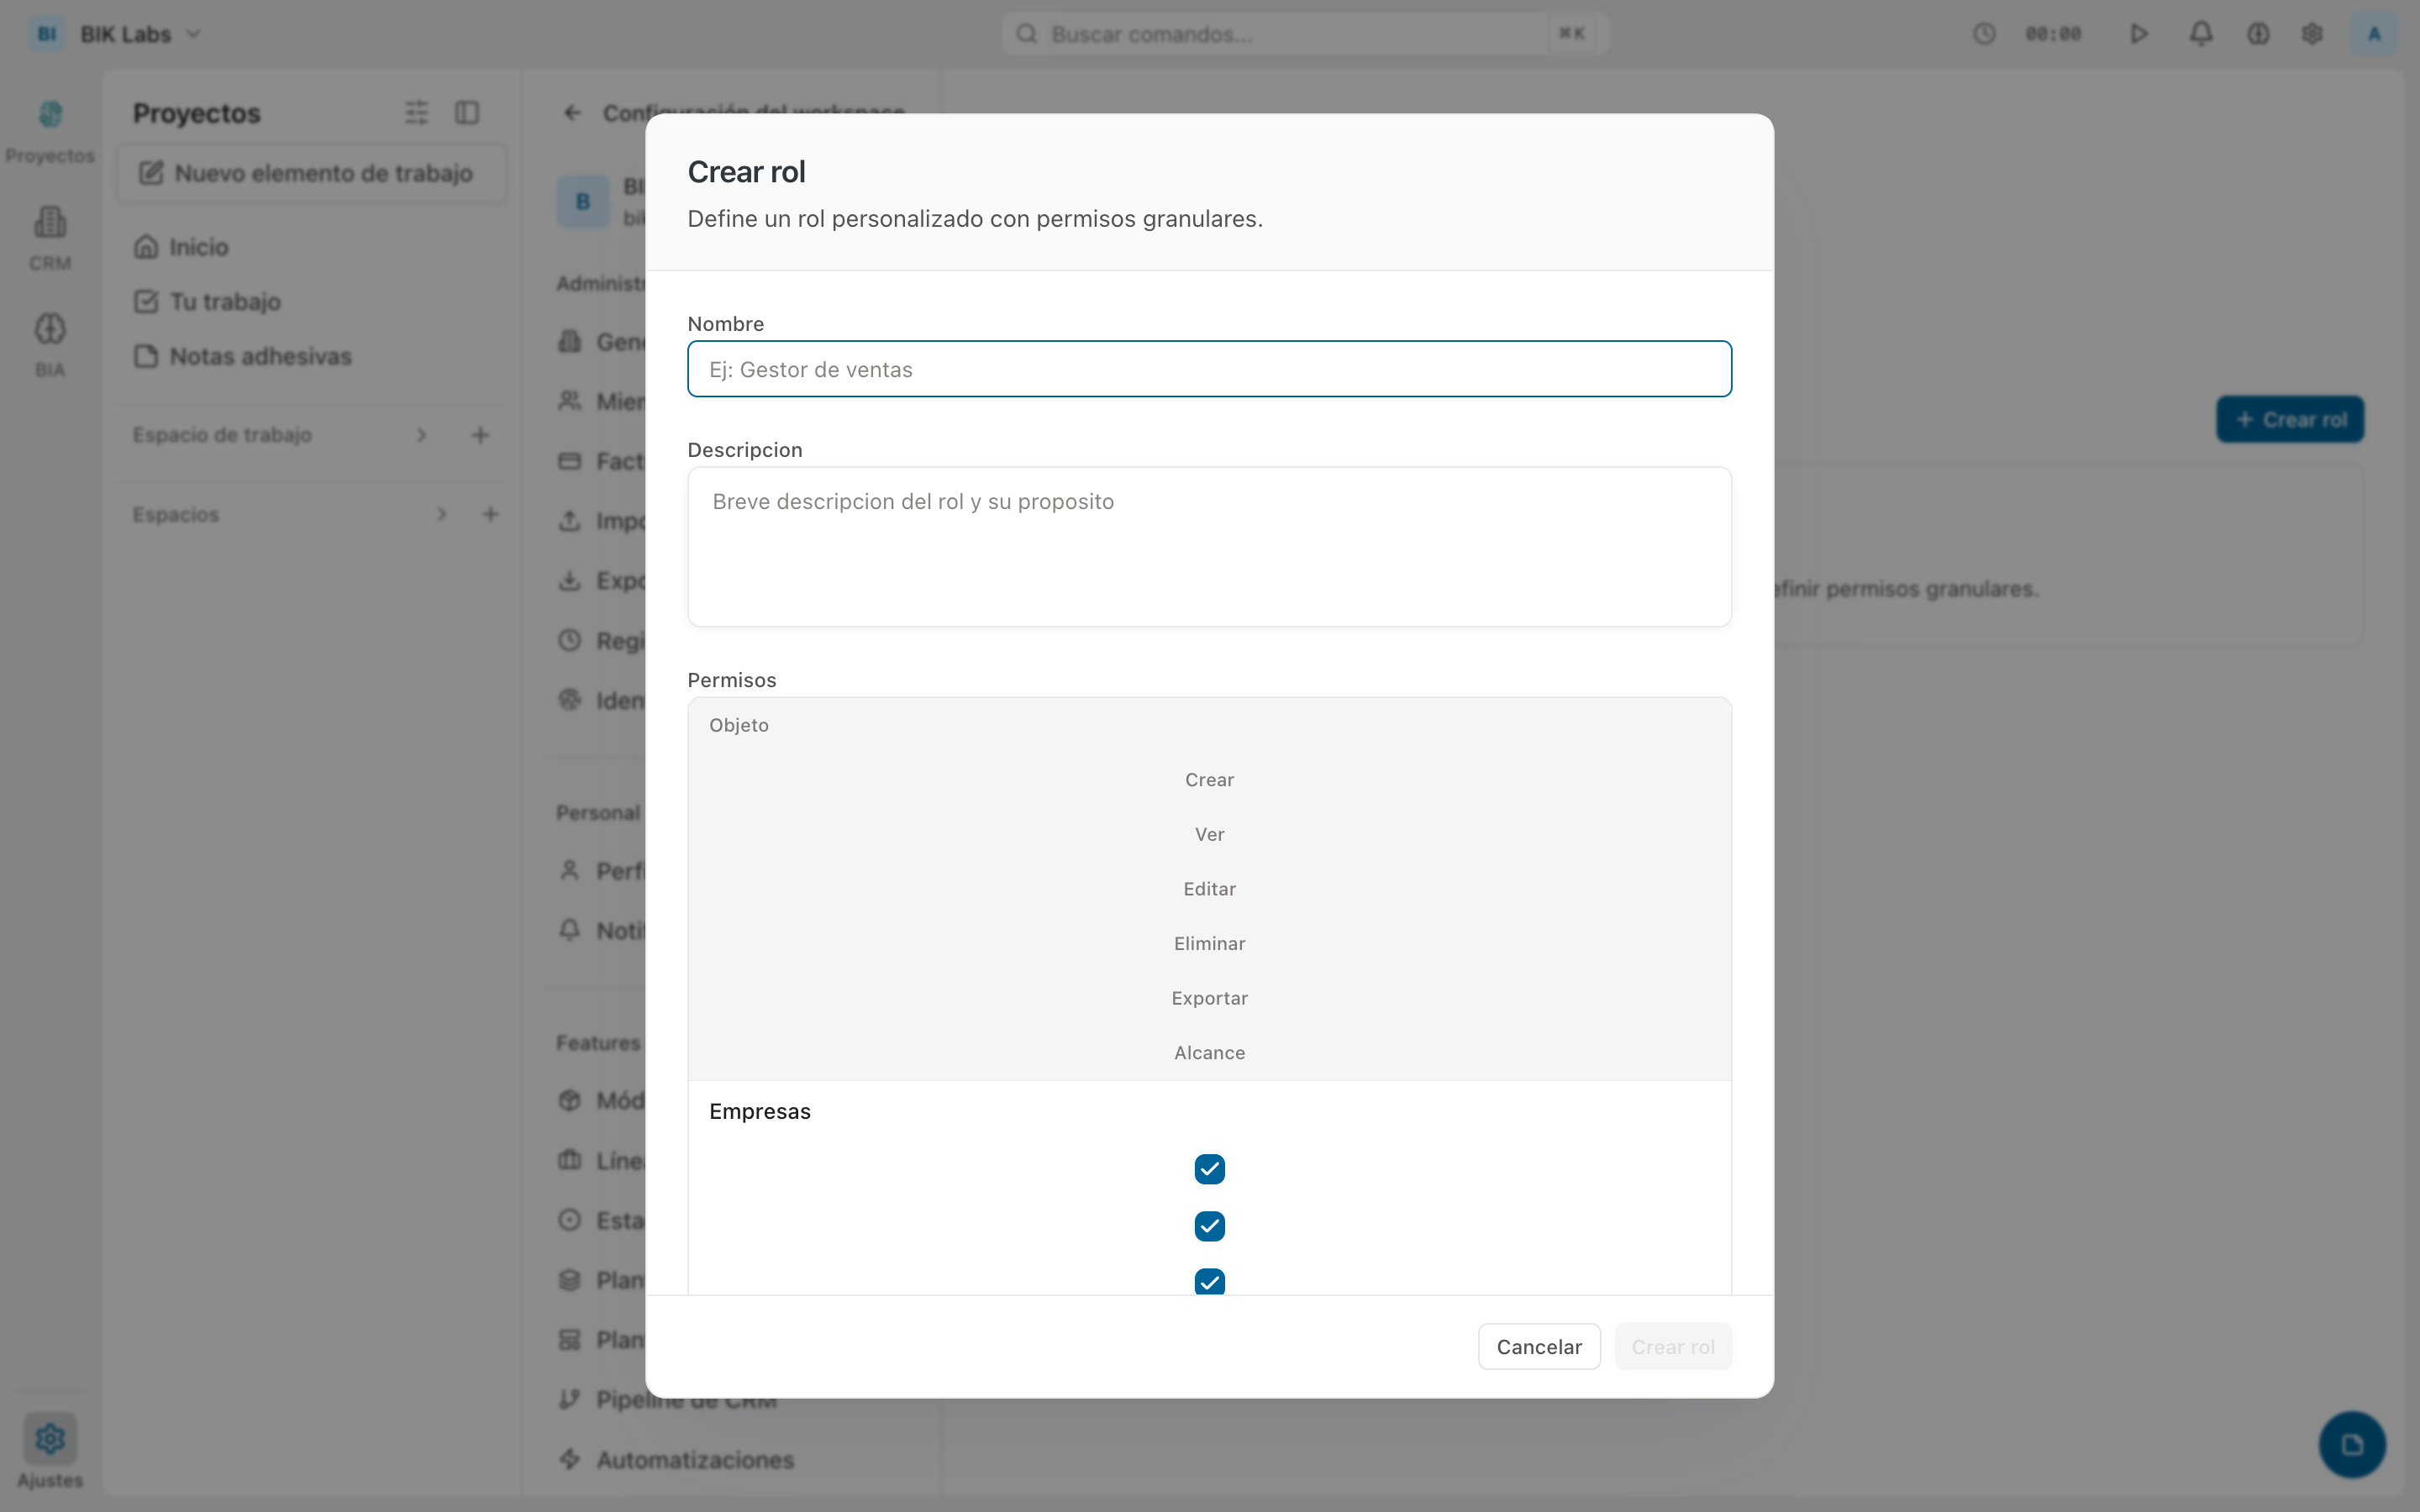
Task: Expand the Espacios section chevron
Action: 441,514
